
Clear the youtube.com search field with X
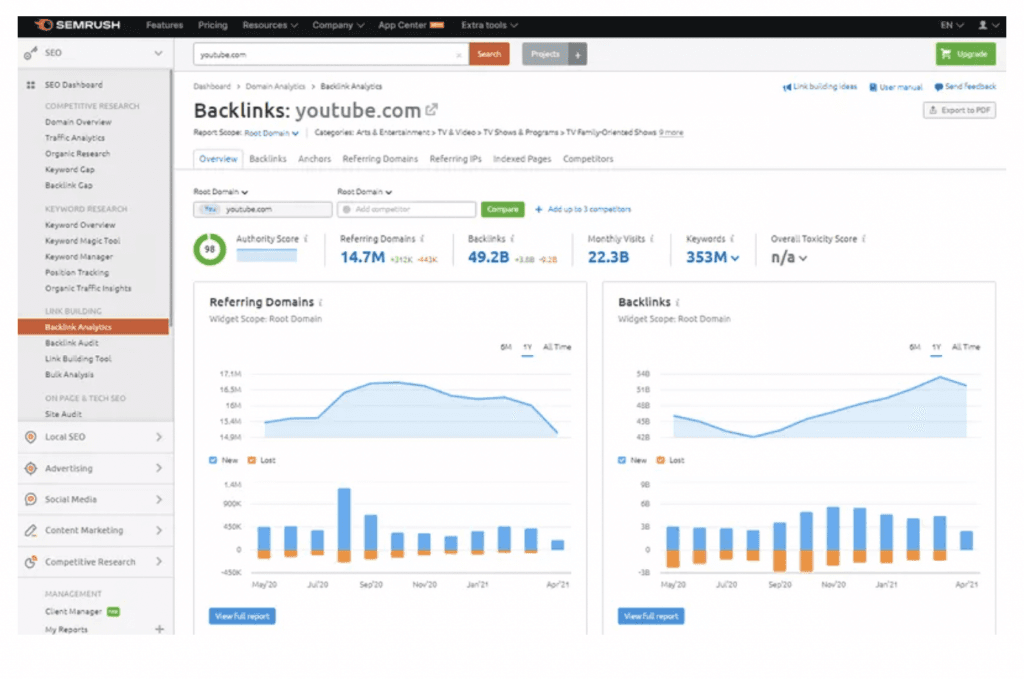[458, 55]
